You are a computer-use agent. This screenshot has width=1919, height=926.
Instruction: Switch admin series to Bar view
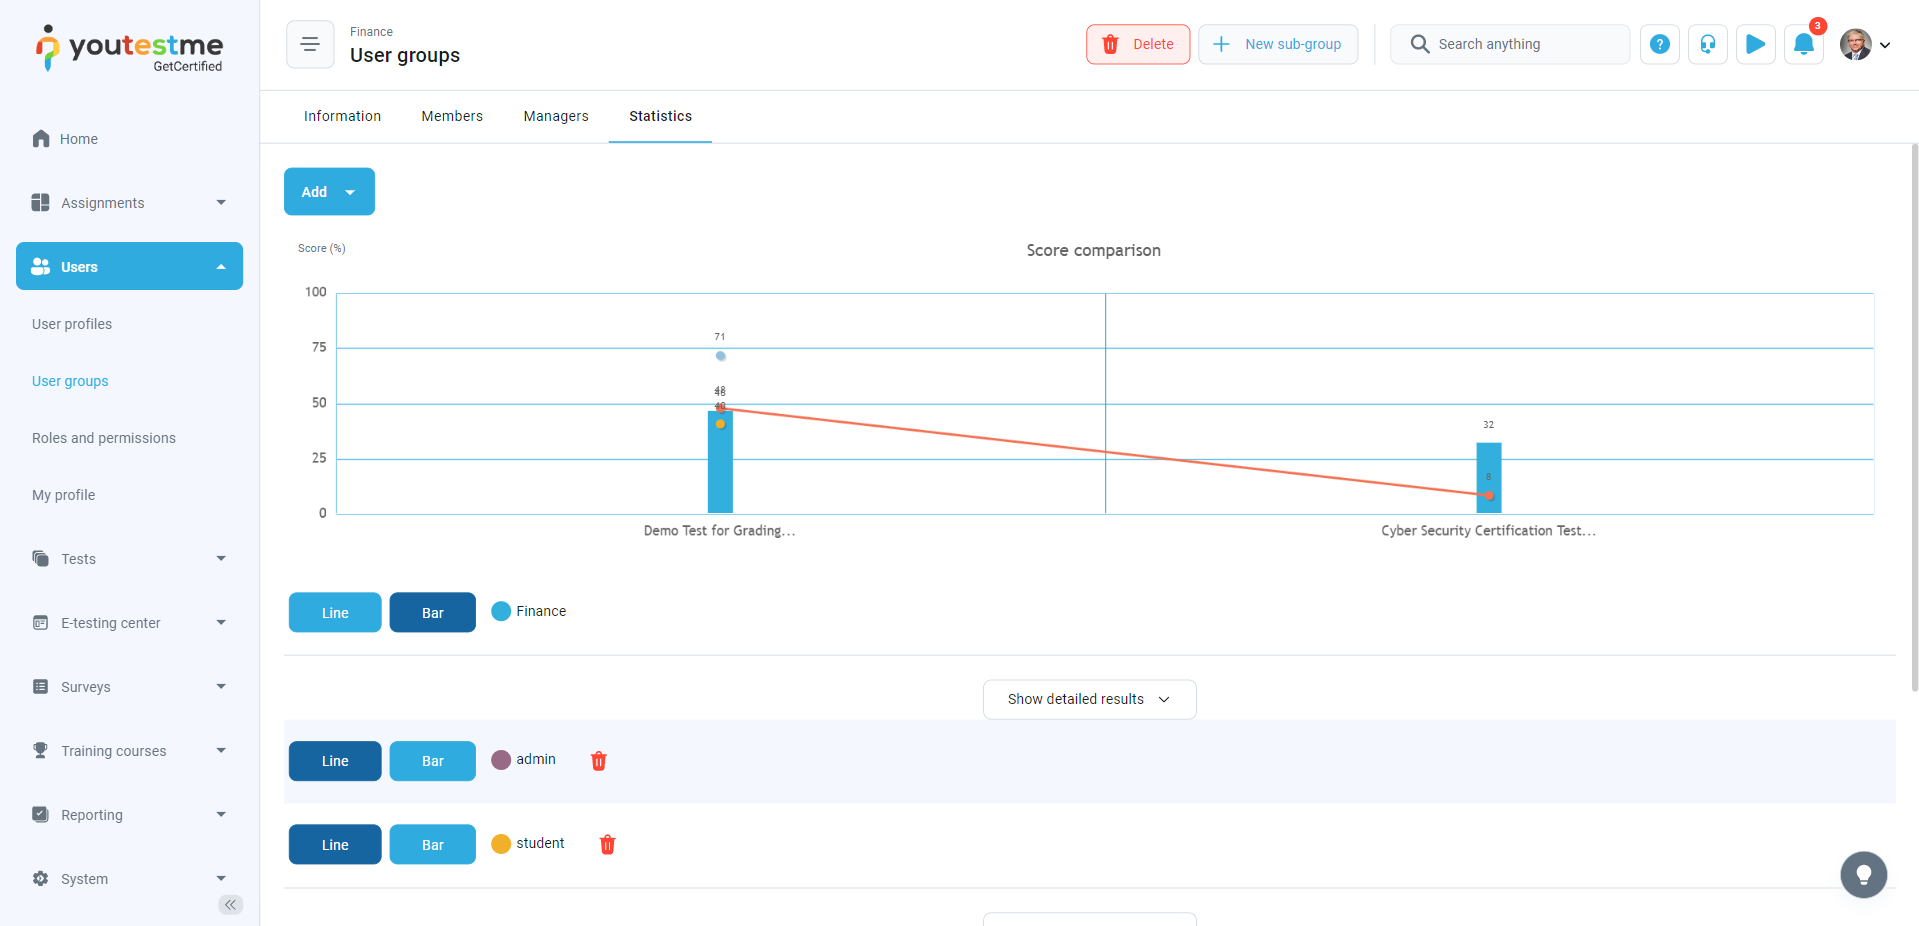click(x=432, y=761)
